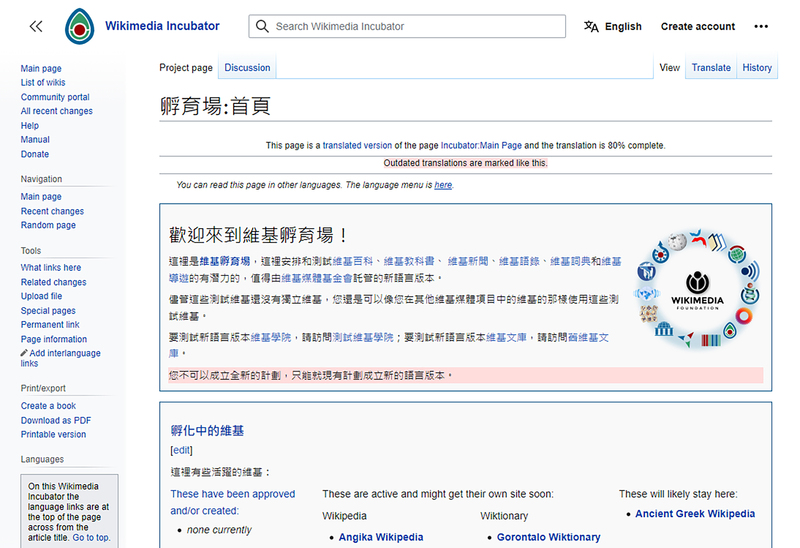Click the Upload file link
This screenshot has width=800, height=548.
tap(41, 296)
